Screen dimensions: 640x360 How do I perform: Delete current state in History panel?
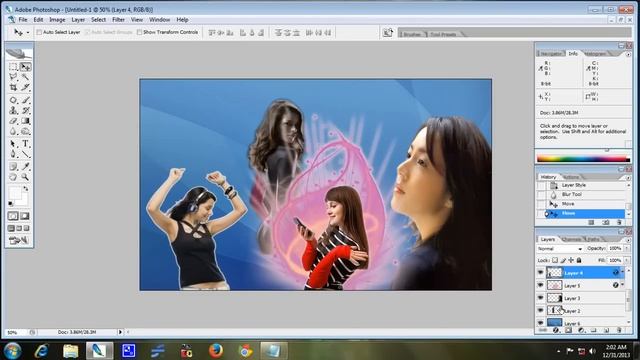click(x=619, y=222)
